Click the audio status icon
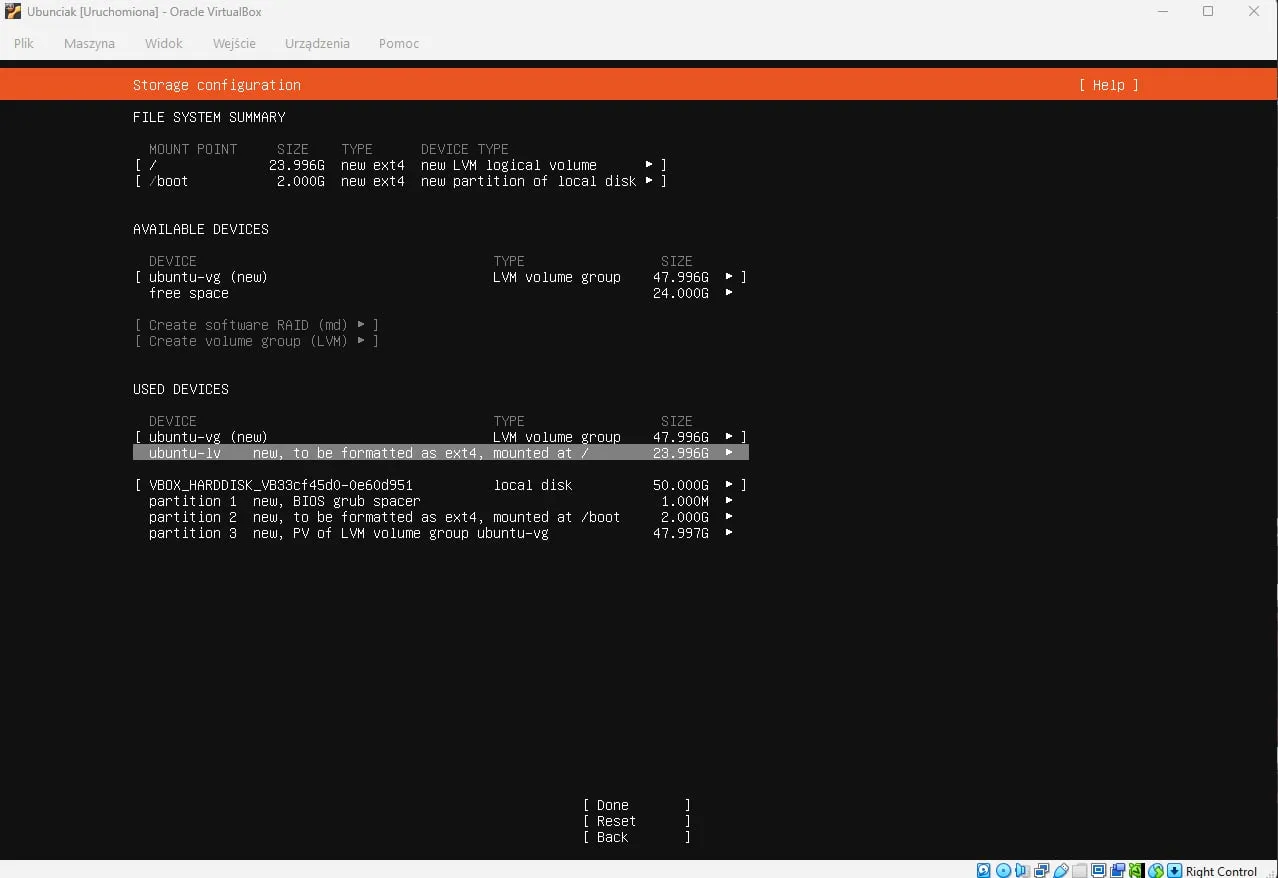 pos(1021,870)
